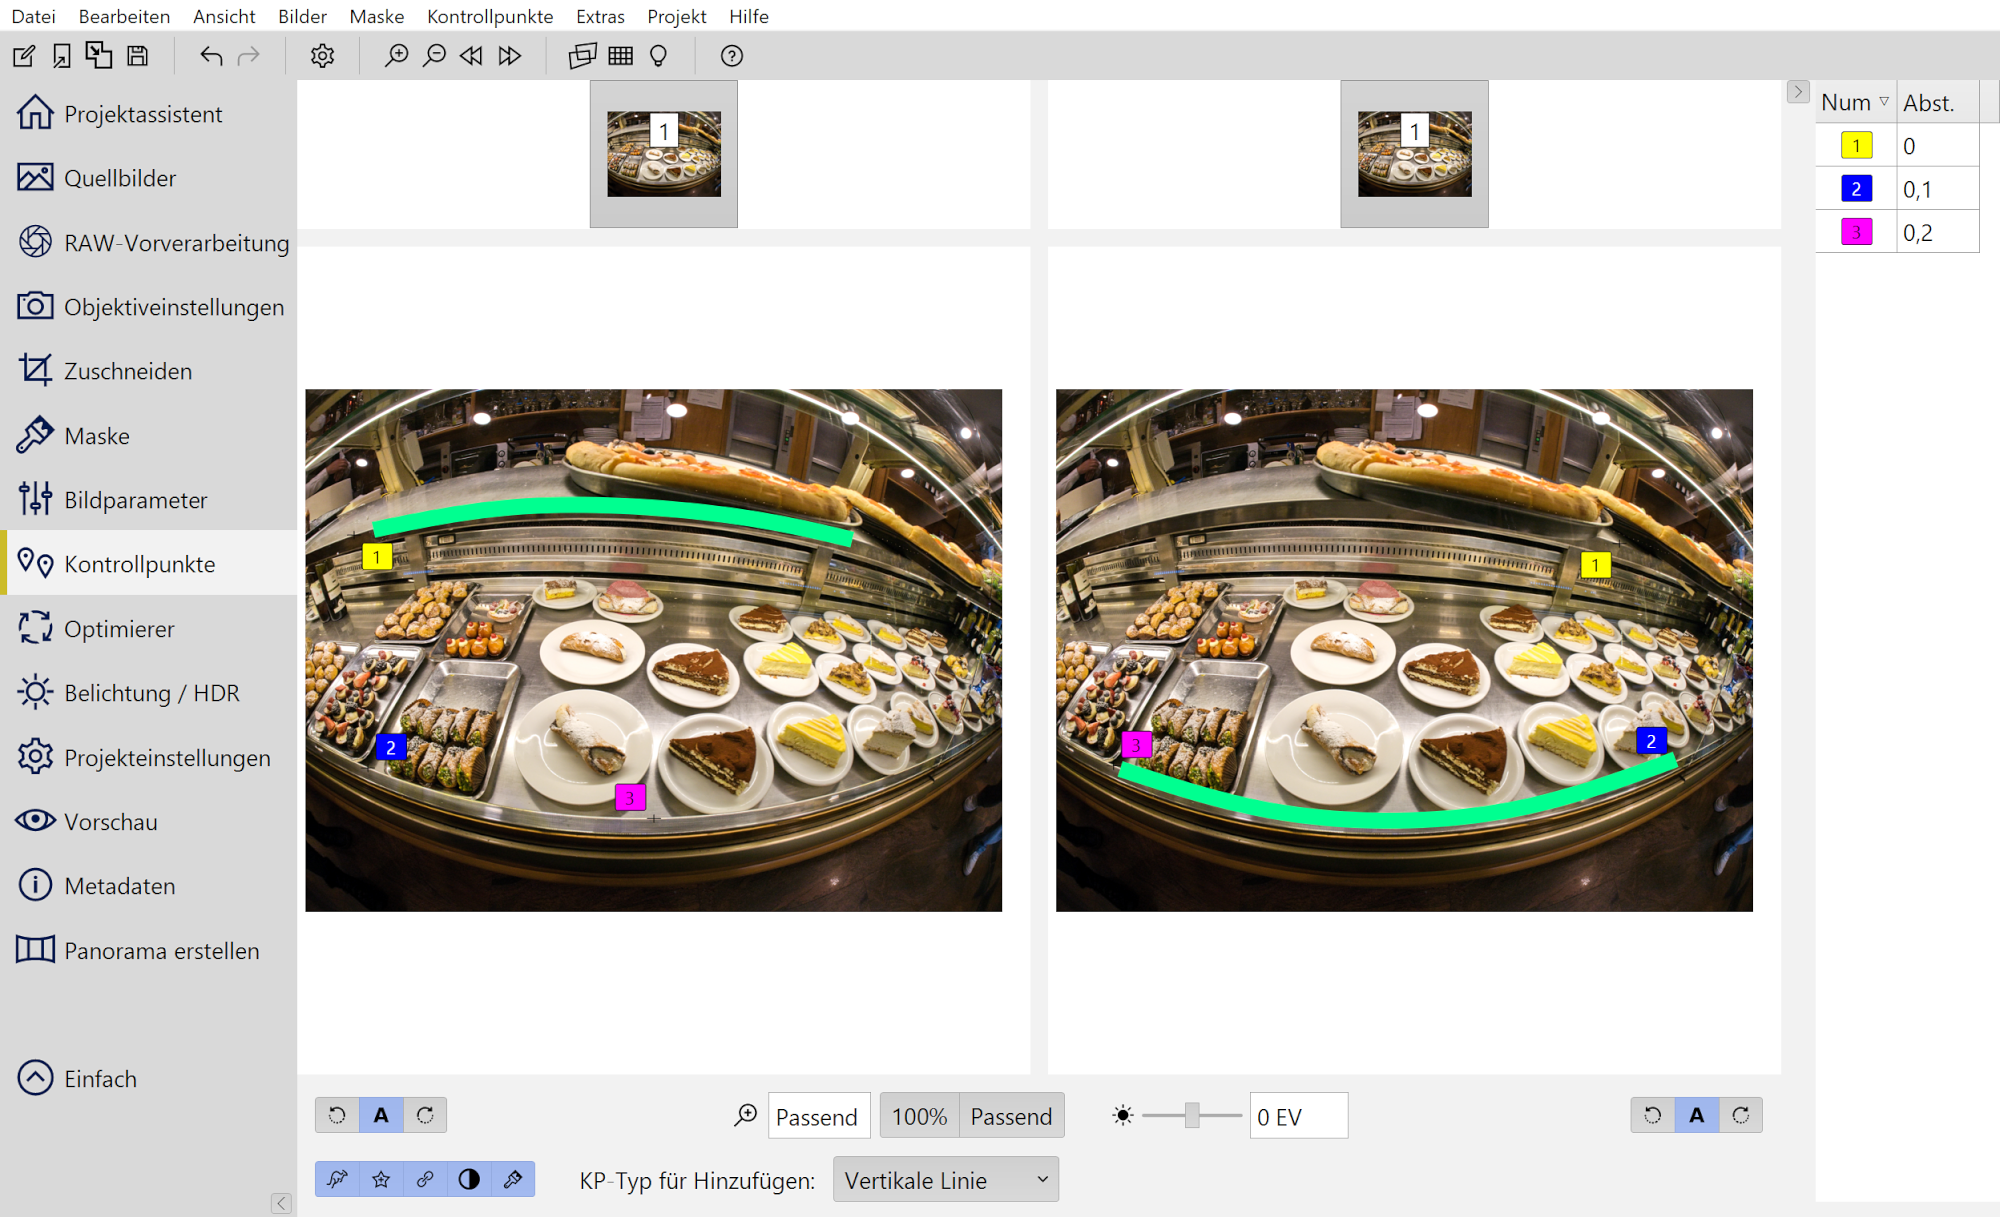Click the undo arrow in toolbar
This screenshot has width=2000, height=1217.
pos(210,56)
